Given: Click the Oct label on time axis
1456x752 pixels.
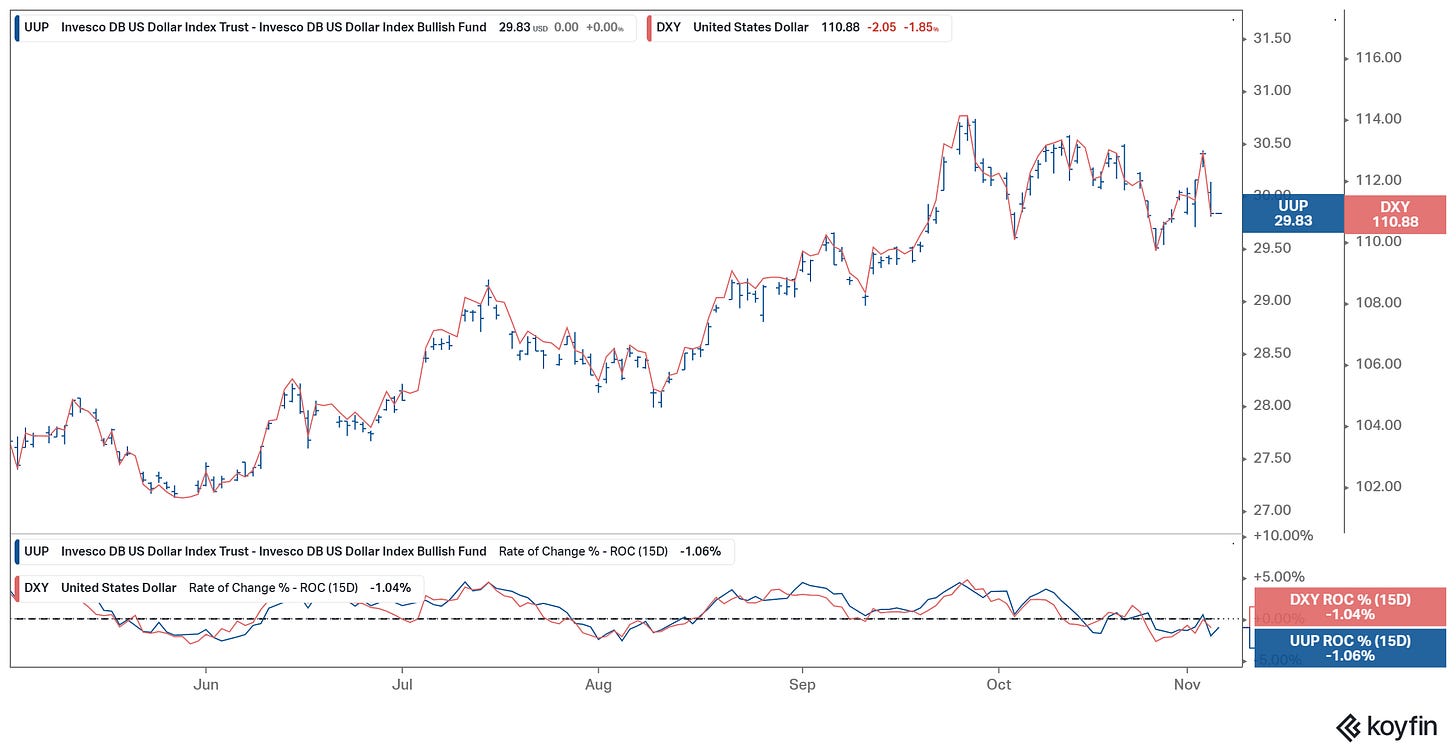Looking at the screenshot, I should 998,685.
